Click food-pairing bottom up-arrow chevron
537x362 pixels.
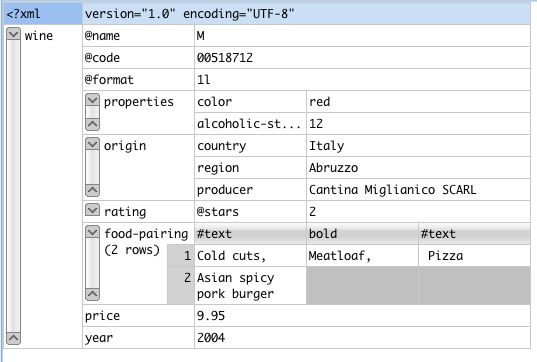(x=92, y=294)
